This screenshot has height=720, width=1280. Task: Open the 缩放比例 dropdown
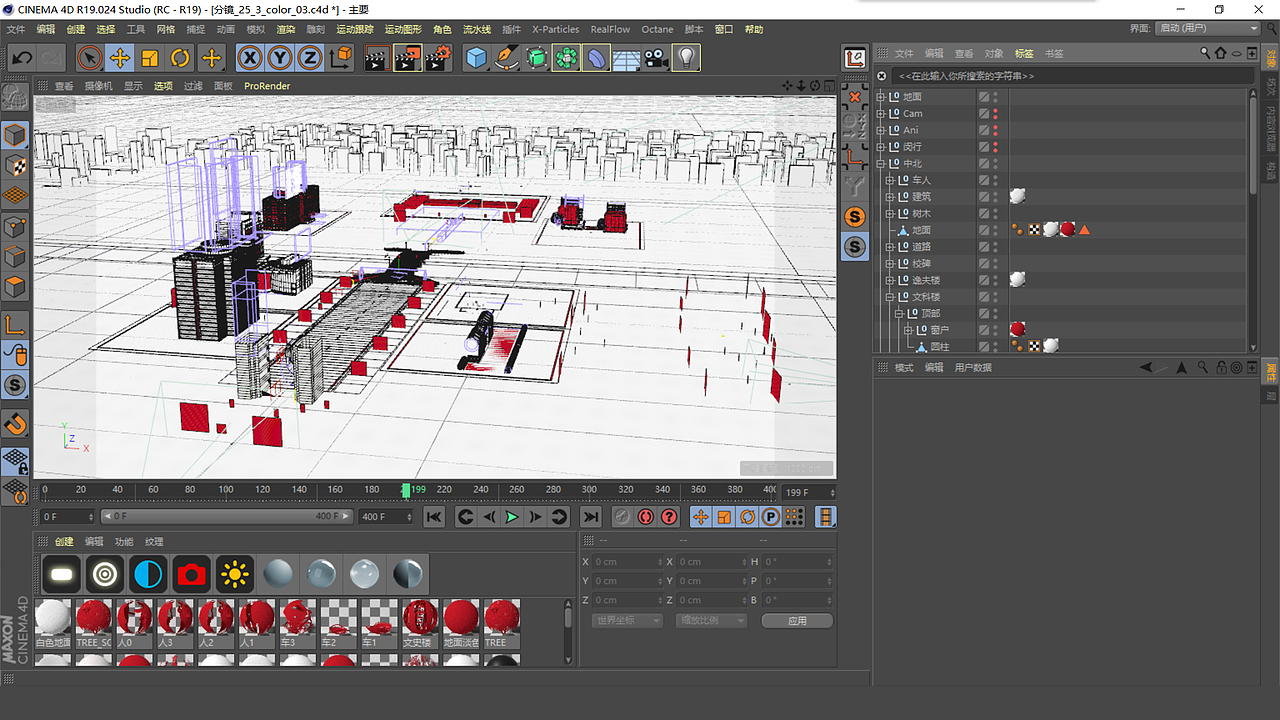click(x=711, y=621)
